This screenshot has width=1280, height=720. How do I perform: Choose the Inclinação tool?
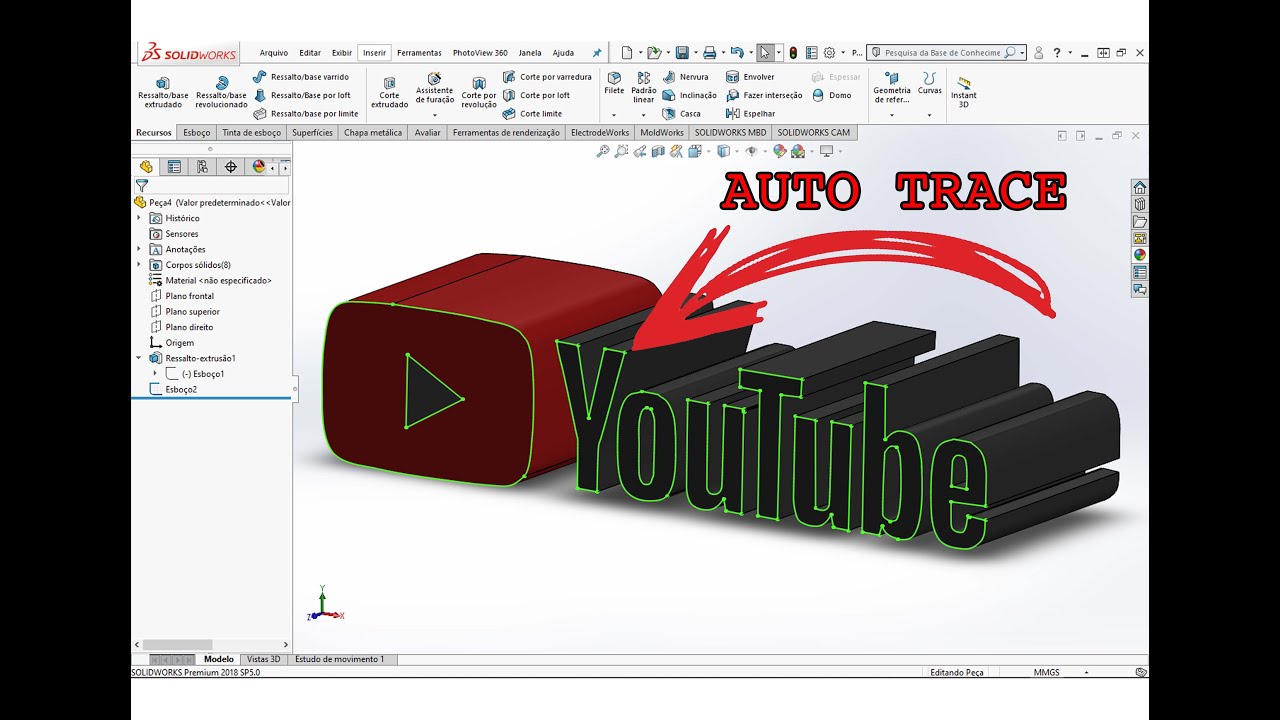tap(690, 95)
